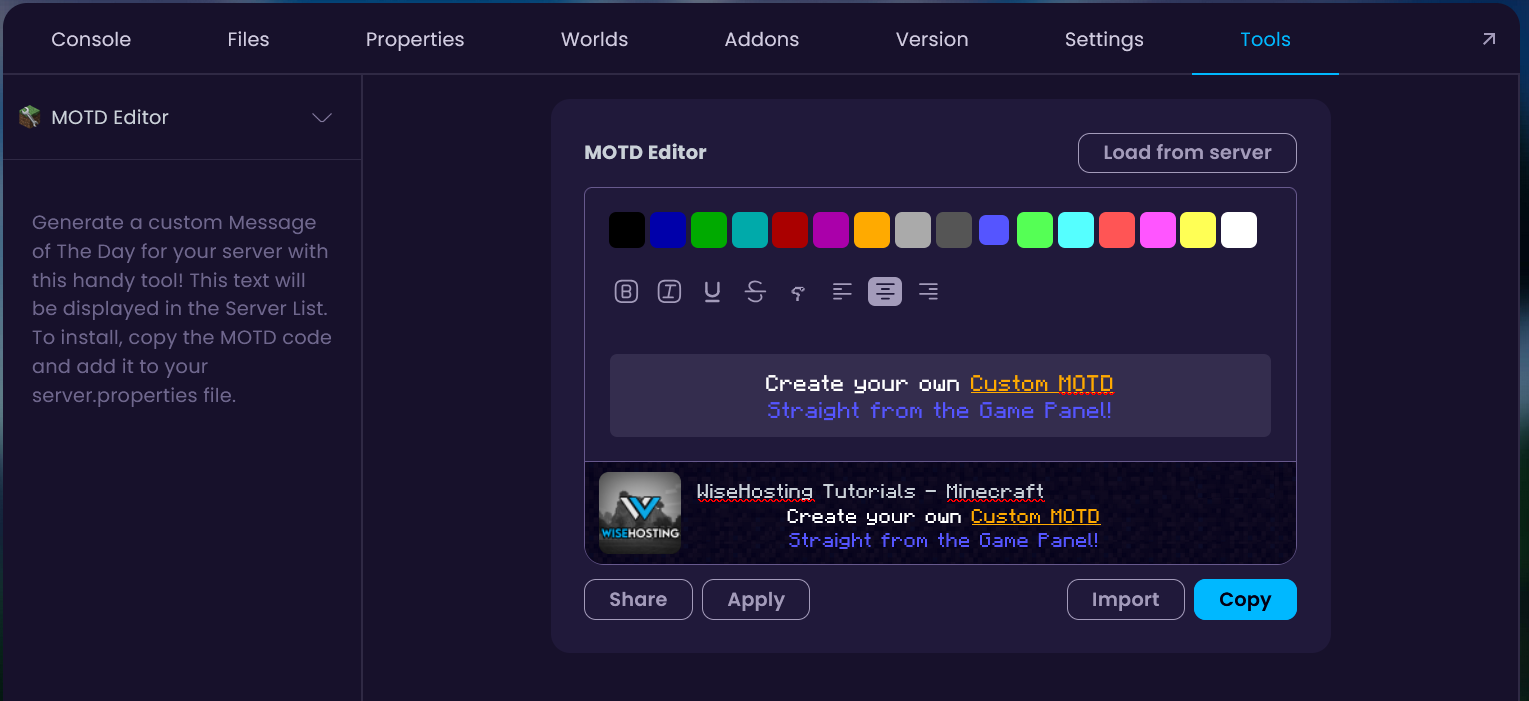Apply the MOTD to the server
This screenshot has width=1529, height=701.
pyautogui.click(x=756, y=600)
